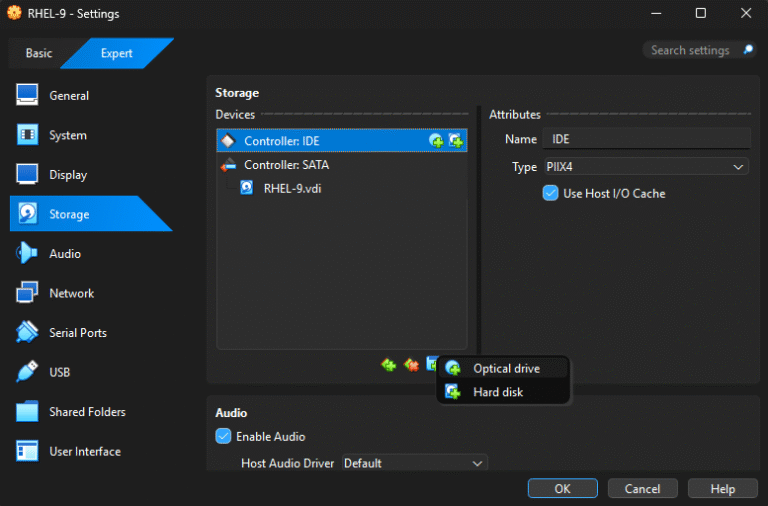Disable the Use Host I/O Cache checkbox
The height and width of the screenshot is (506, 768).
pos(550,193)
